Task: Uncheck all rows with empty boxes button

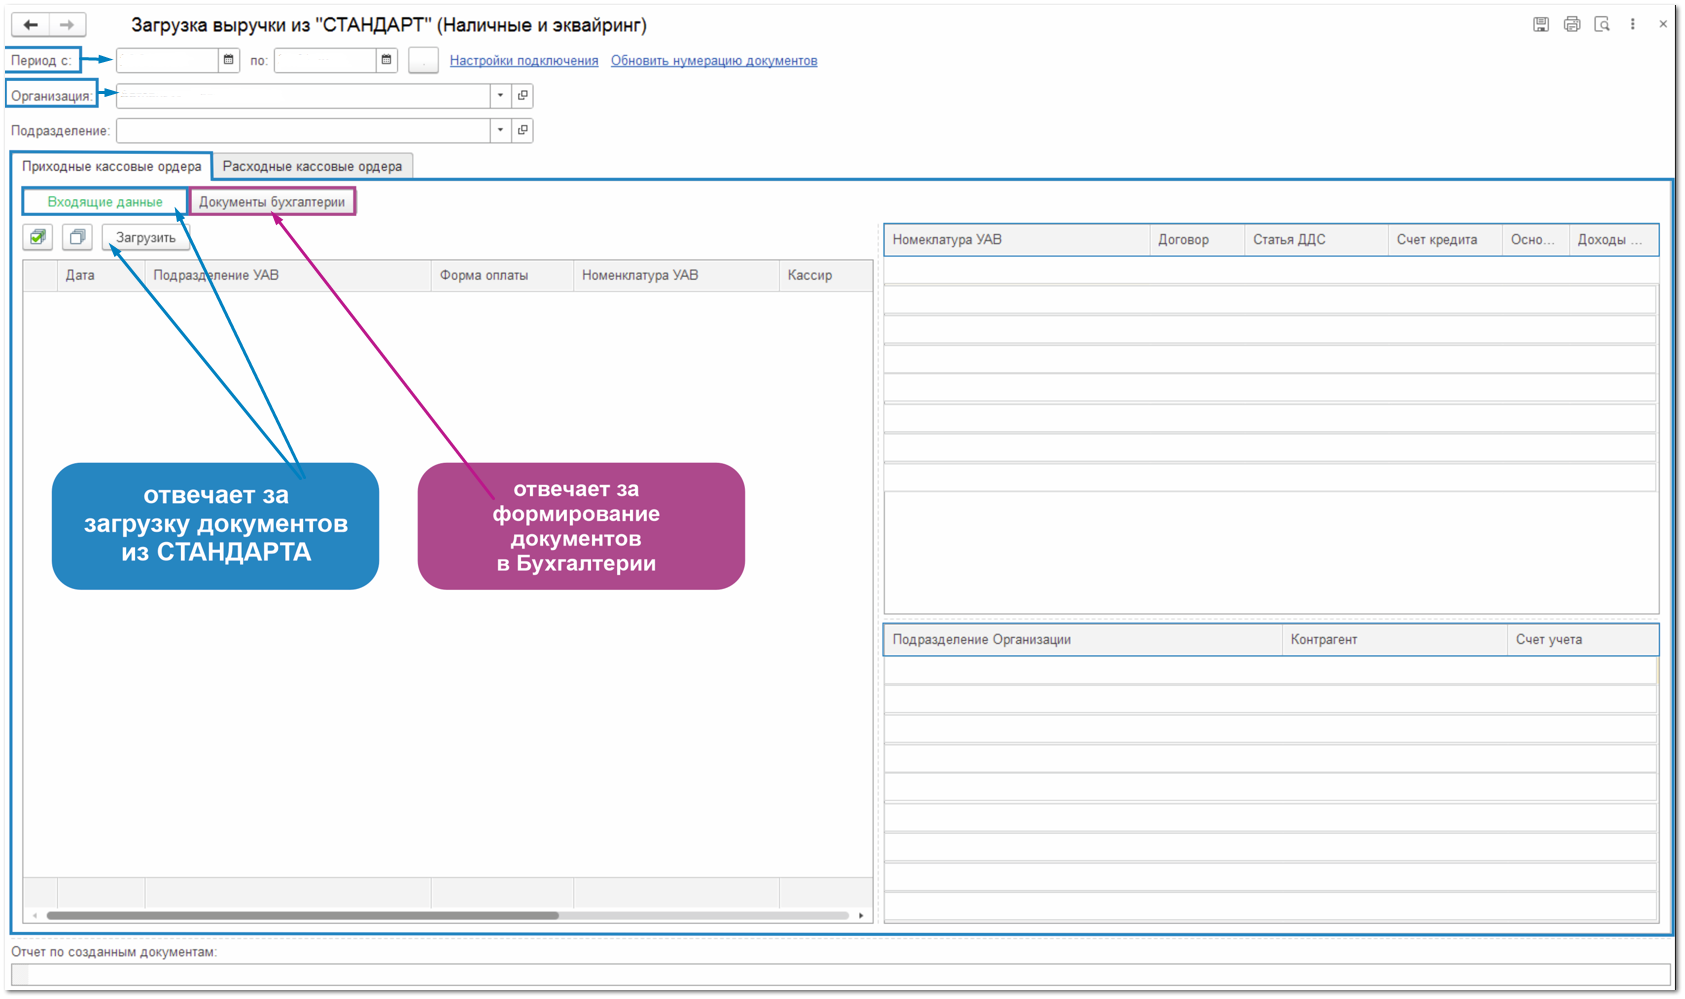Action: click(77, 238)
